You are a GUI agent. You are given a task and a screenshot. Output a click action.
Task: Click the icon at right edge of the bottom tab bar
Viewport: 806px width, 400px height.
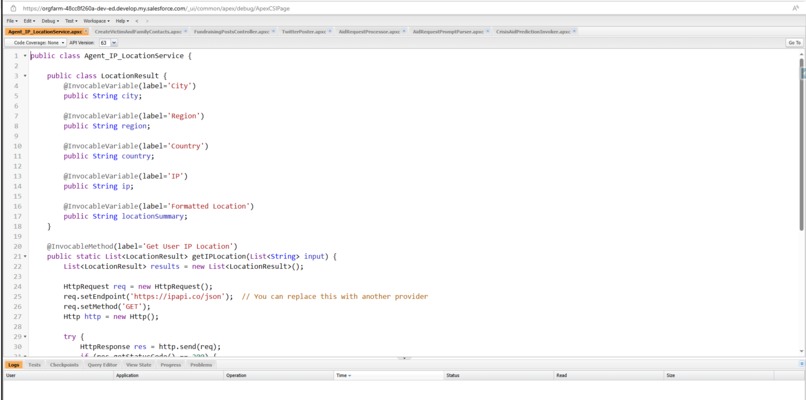pos(801,364)
